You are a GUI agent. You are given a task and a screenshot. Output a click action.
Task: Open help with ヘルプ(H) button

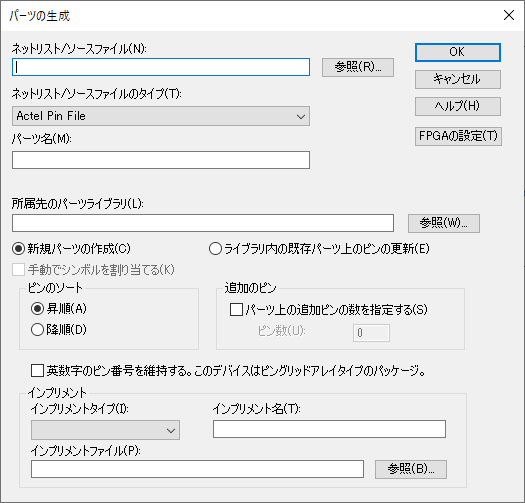pos(458,106)
